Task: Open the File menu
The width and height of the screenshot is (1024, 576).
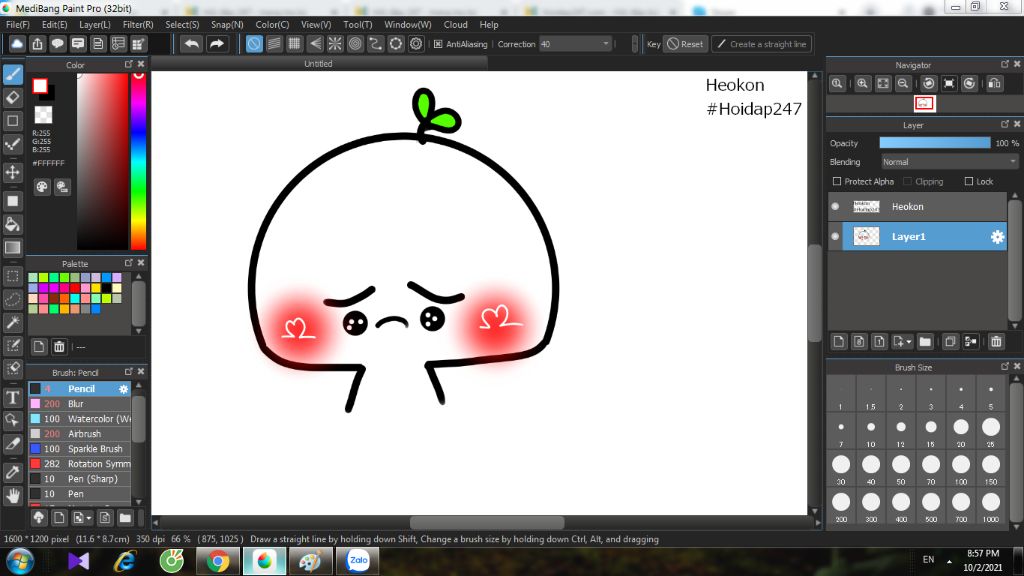Action: point(18,25)
